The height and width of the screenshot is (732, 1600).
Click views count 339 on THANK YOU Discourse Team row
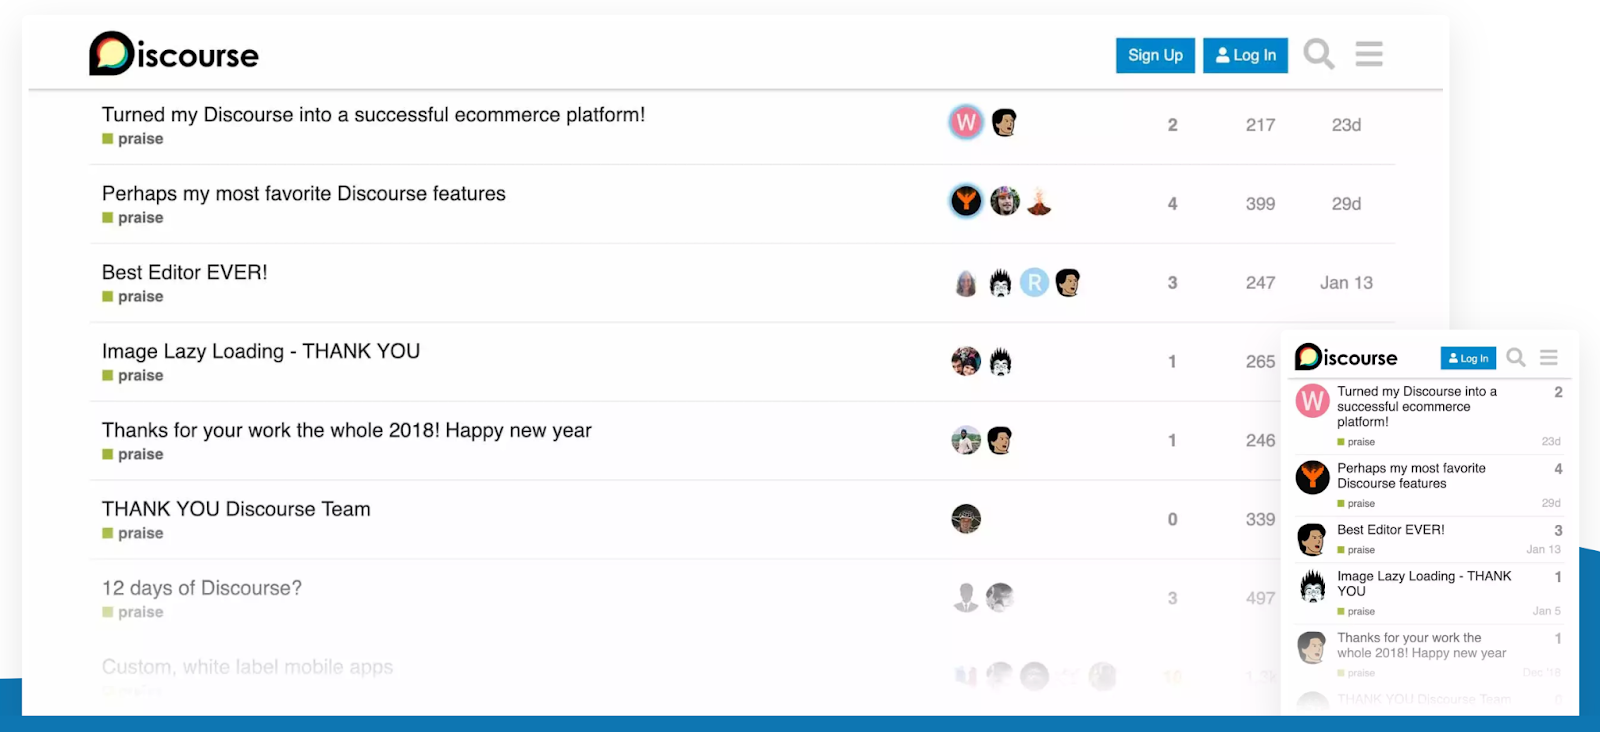1260,520
